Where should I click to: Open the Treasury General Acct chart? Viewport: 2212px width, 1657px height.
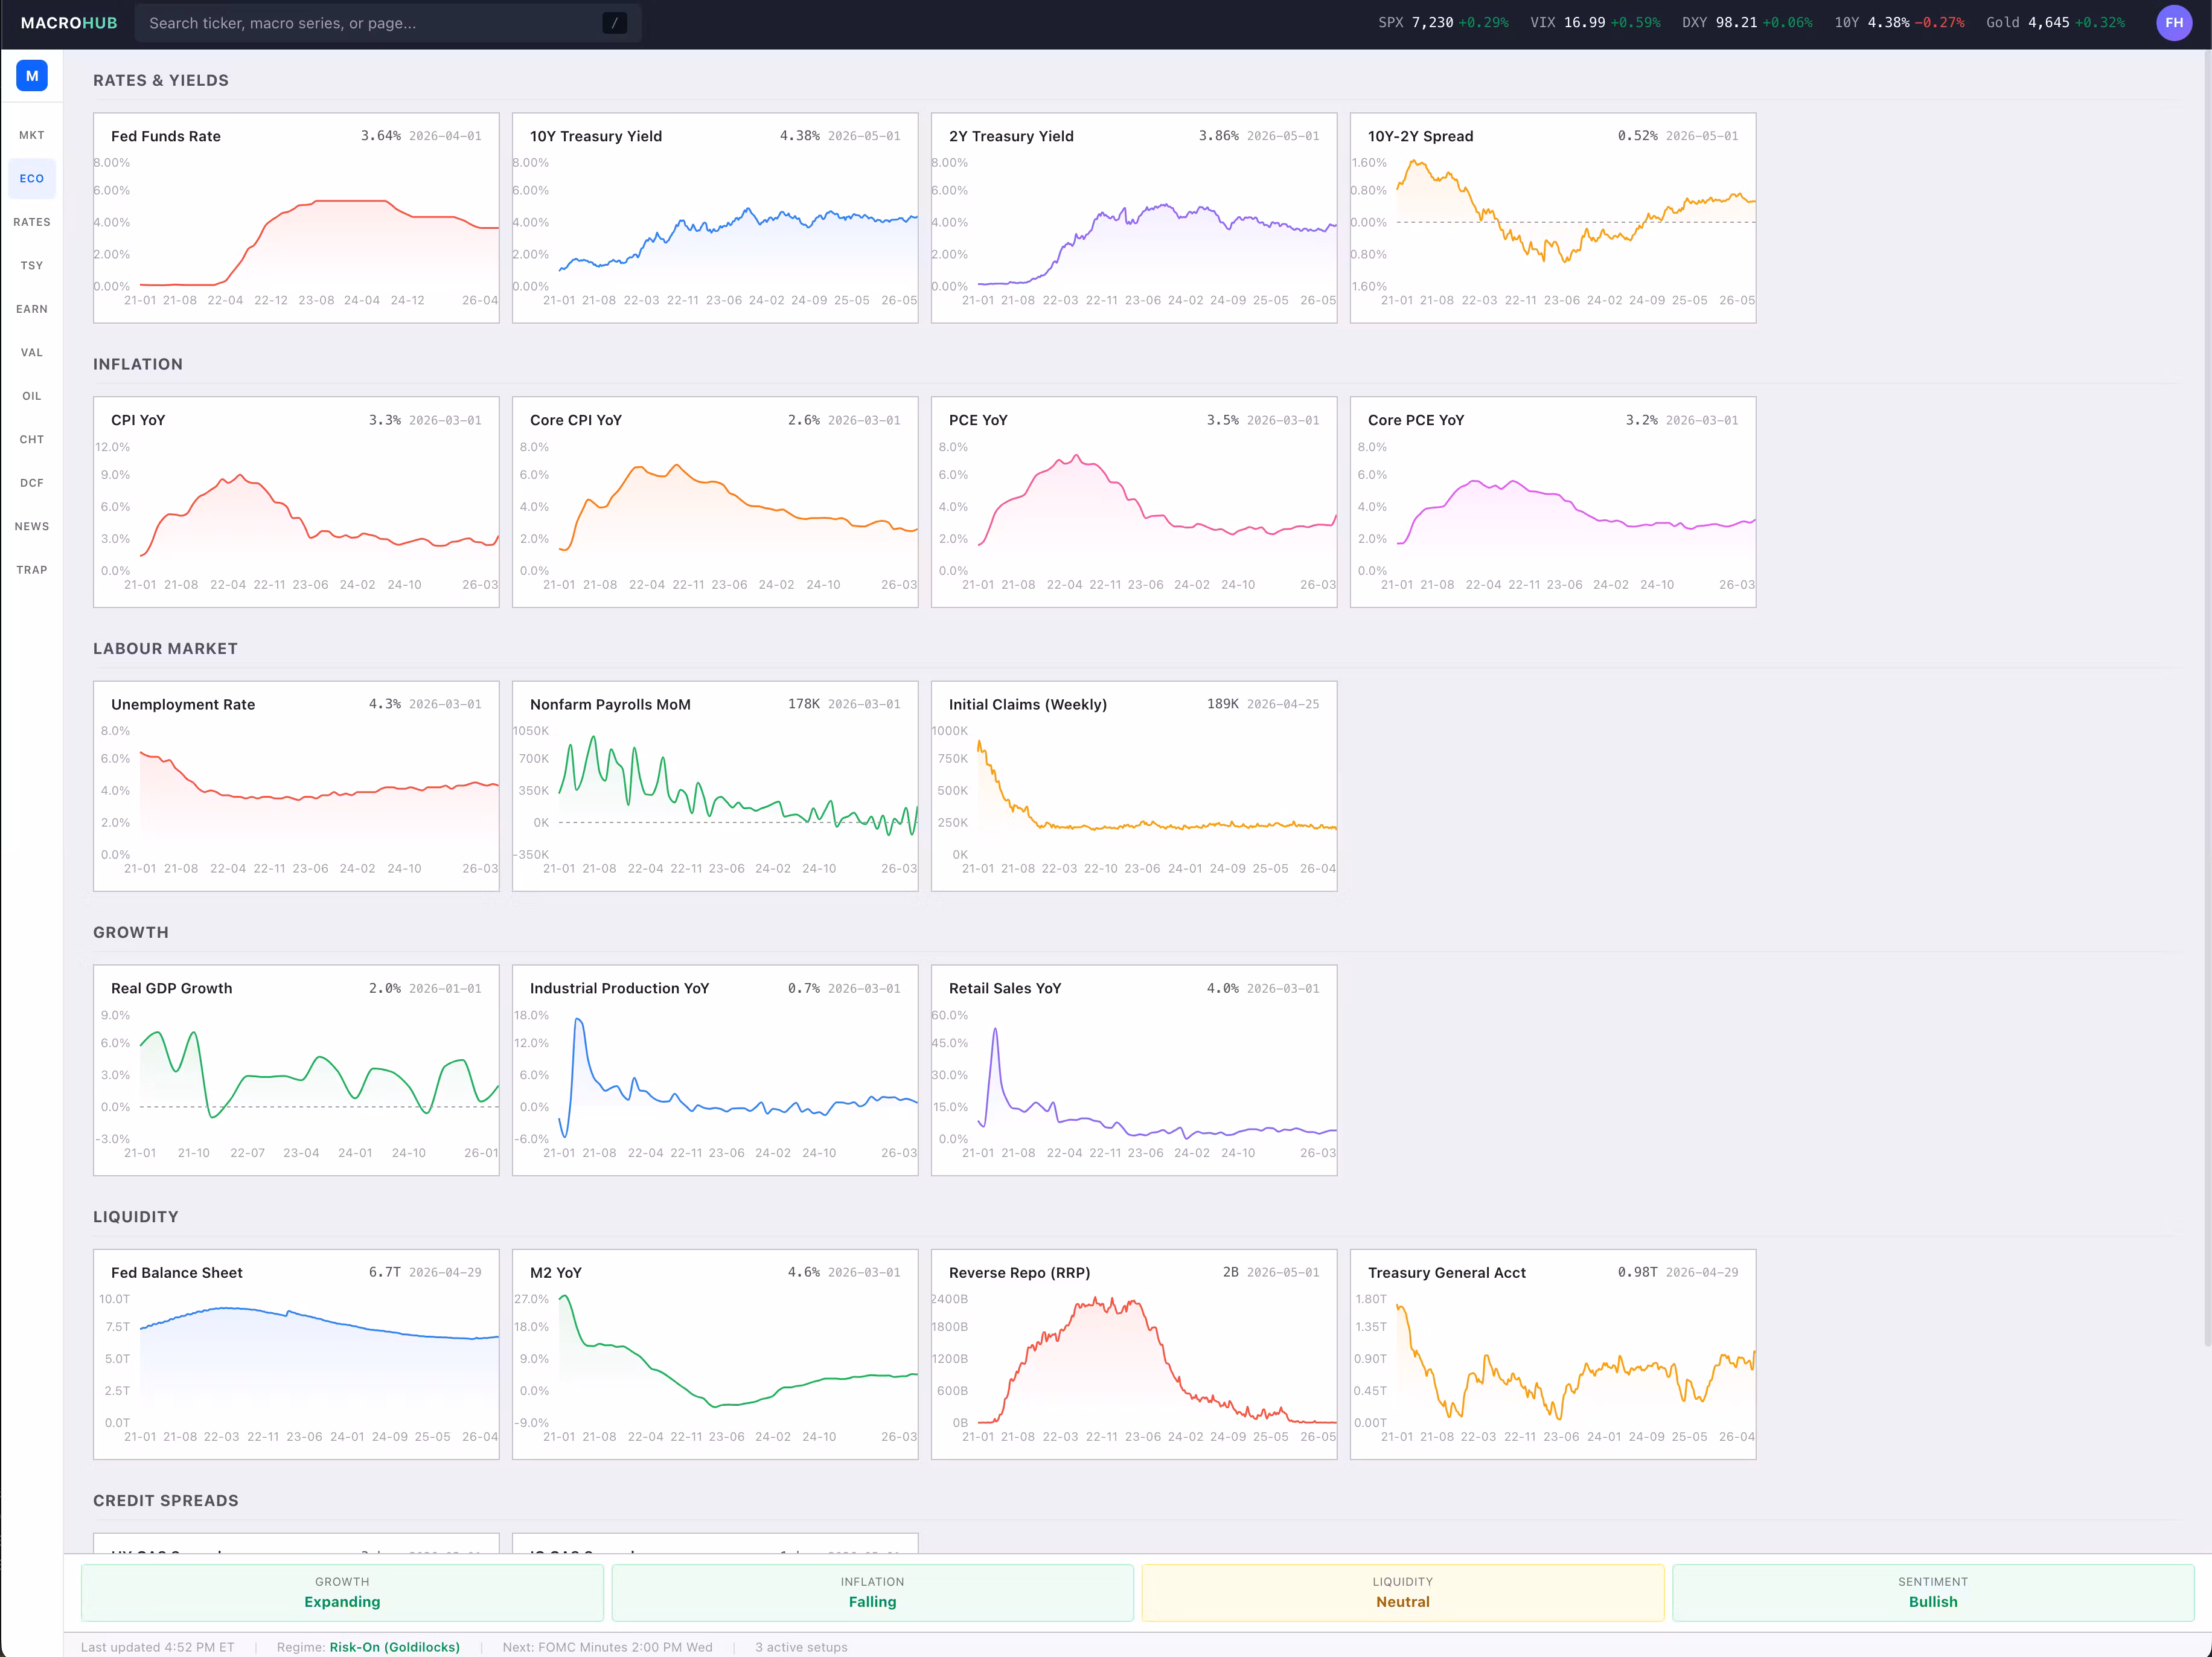(1553, 1354)
